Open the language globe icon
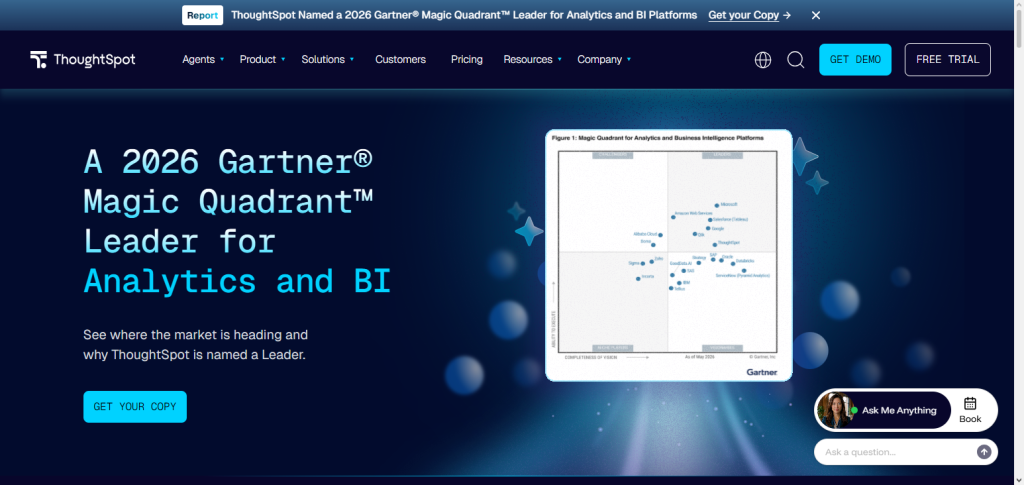The image size is (1024, 485). [763, 60]
